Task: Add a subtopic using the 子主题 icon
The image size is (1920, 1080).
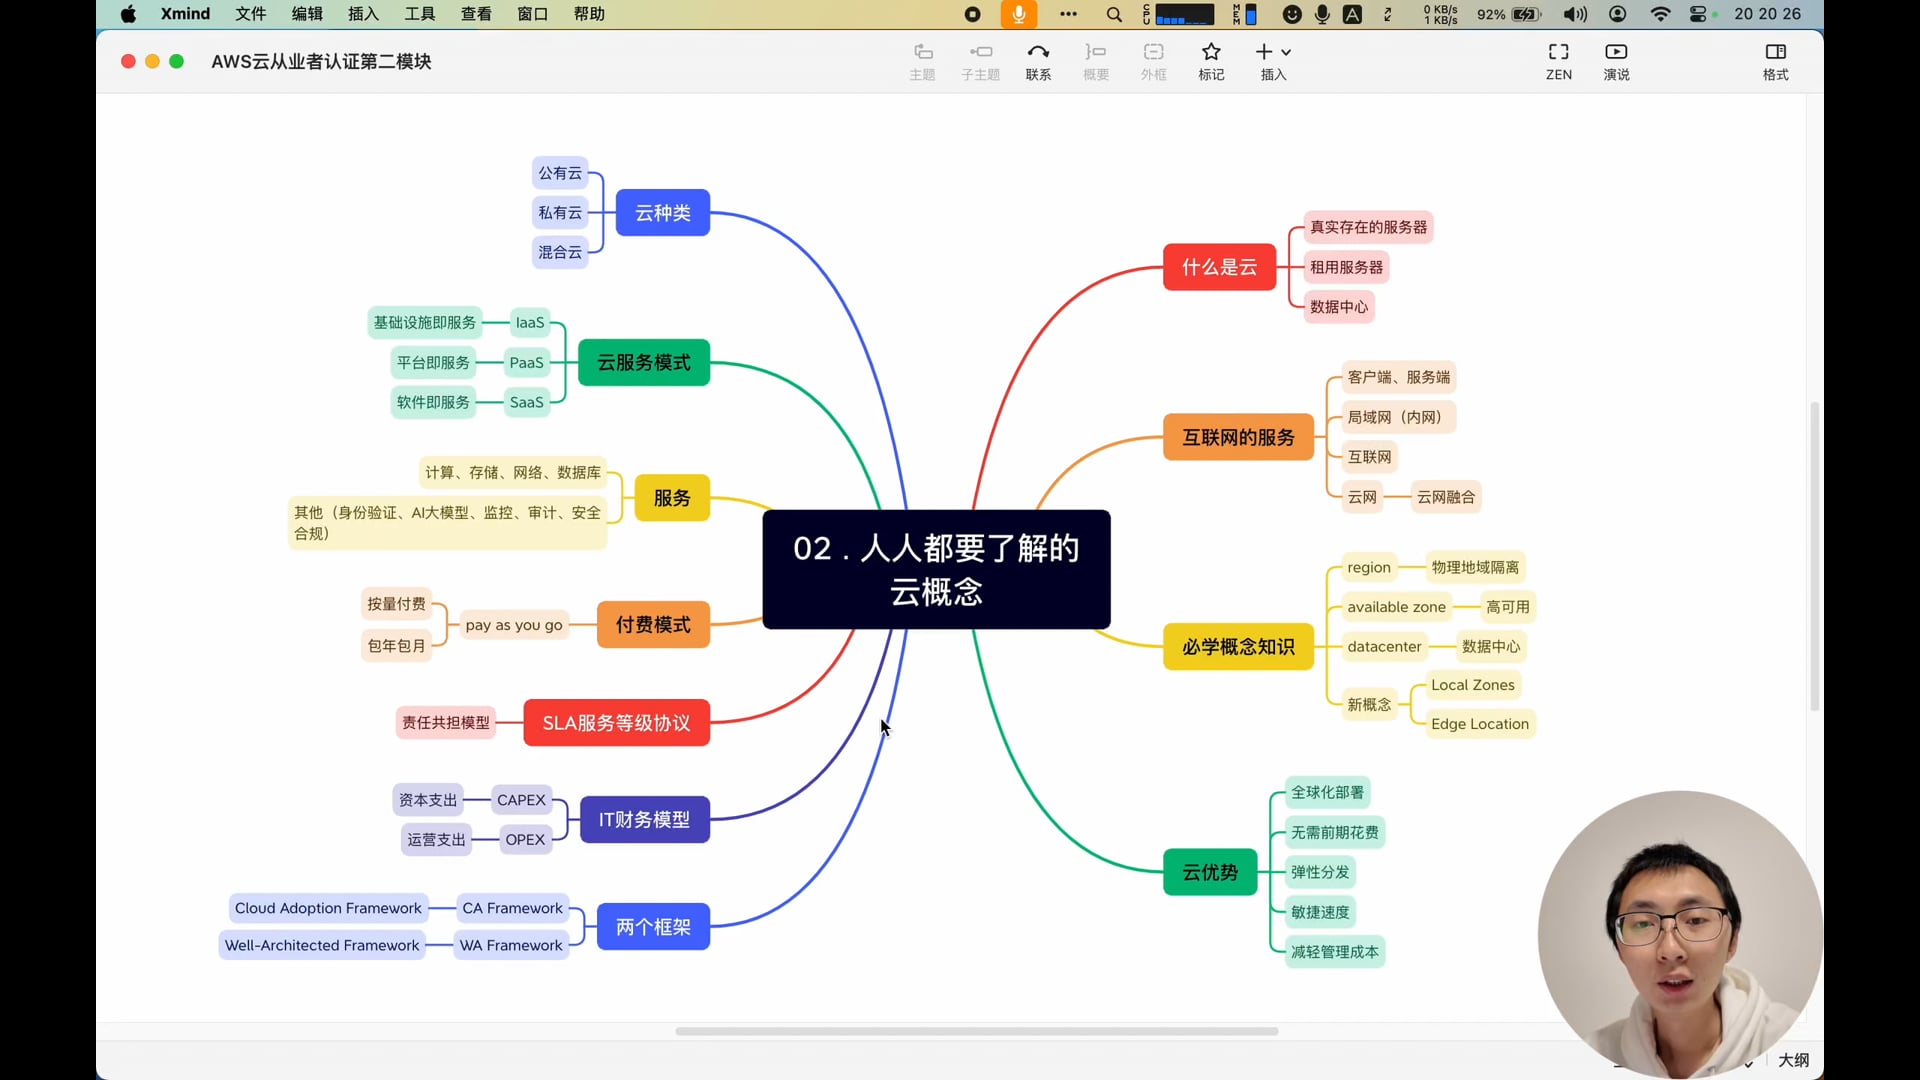Action: pos(980,60)
